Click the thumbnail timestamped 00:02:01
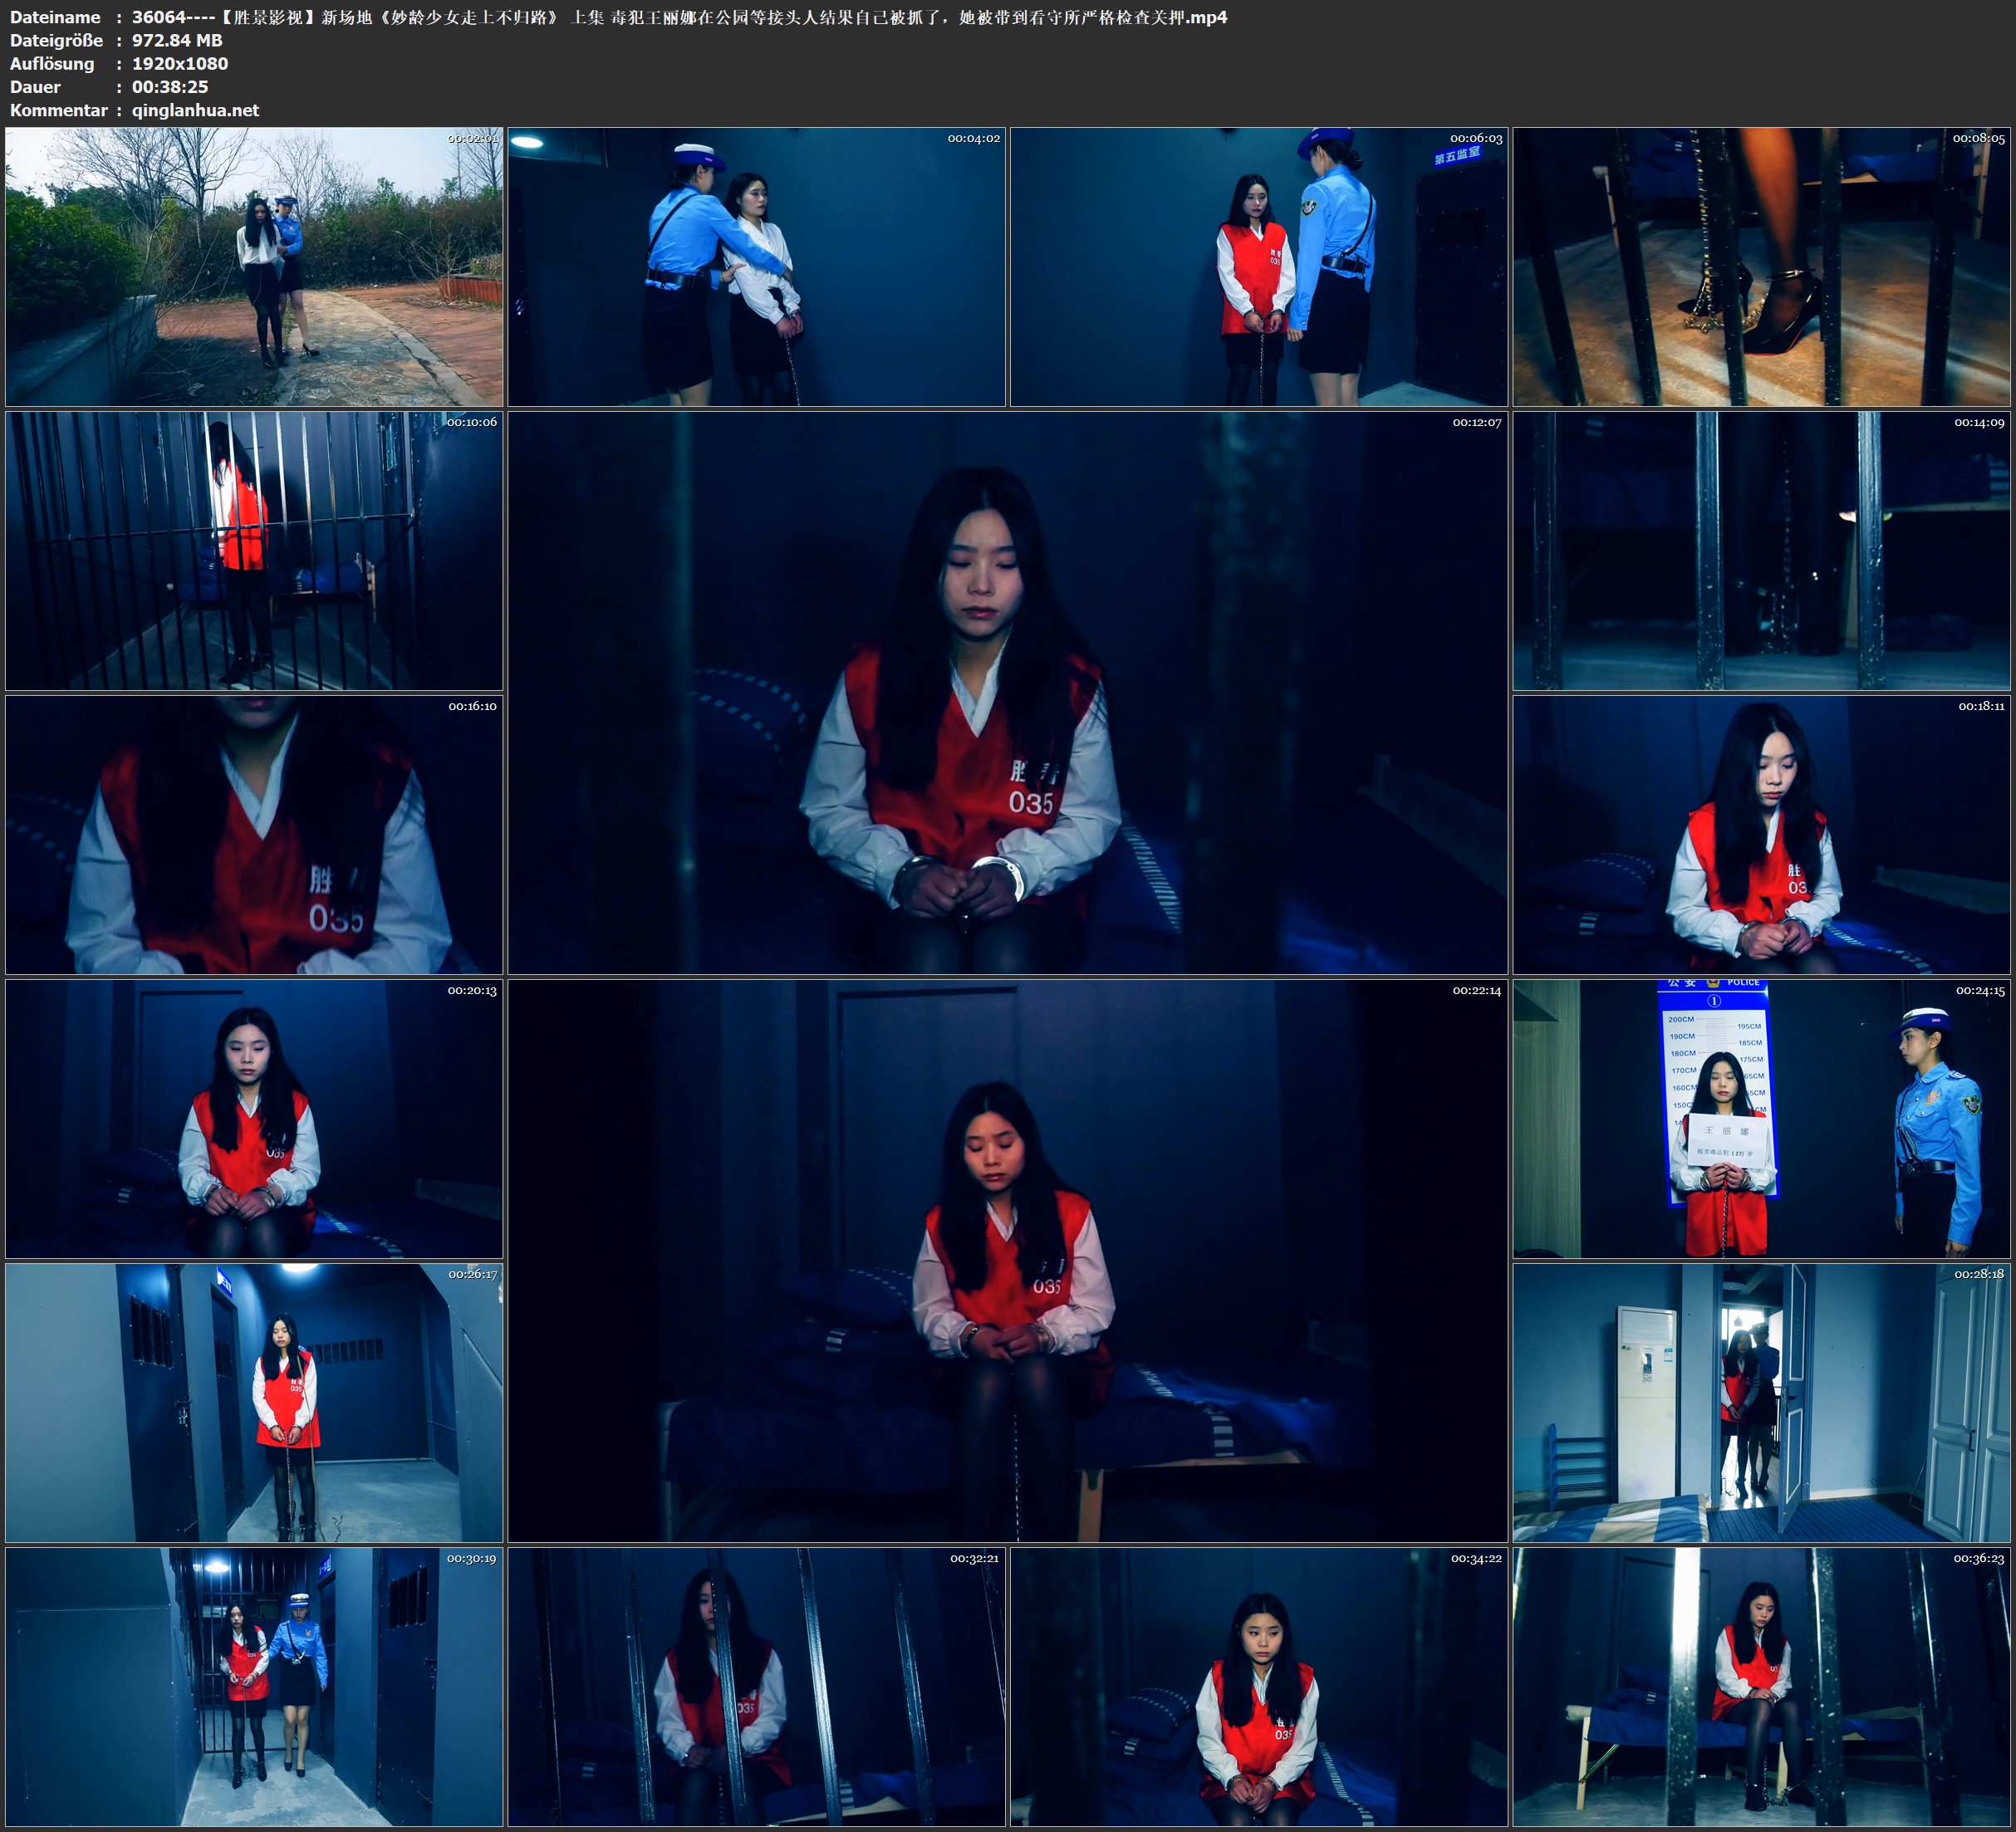The image size is (2016, 1832). pyautogui.click(x=254, y=266)
